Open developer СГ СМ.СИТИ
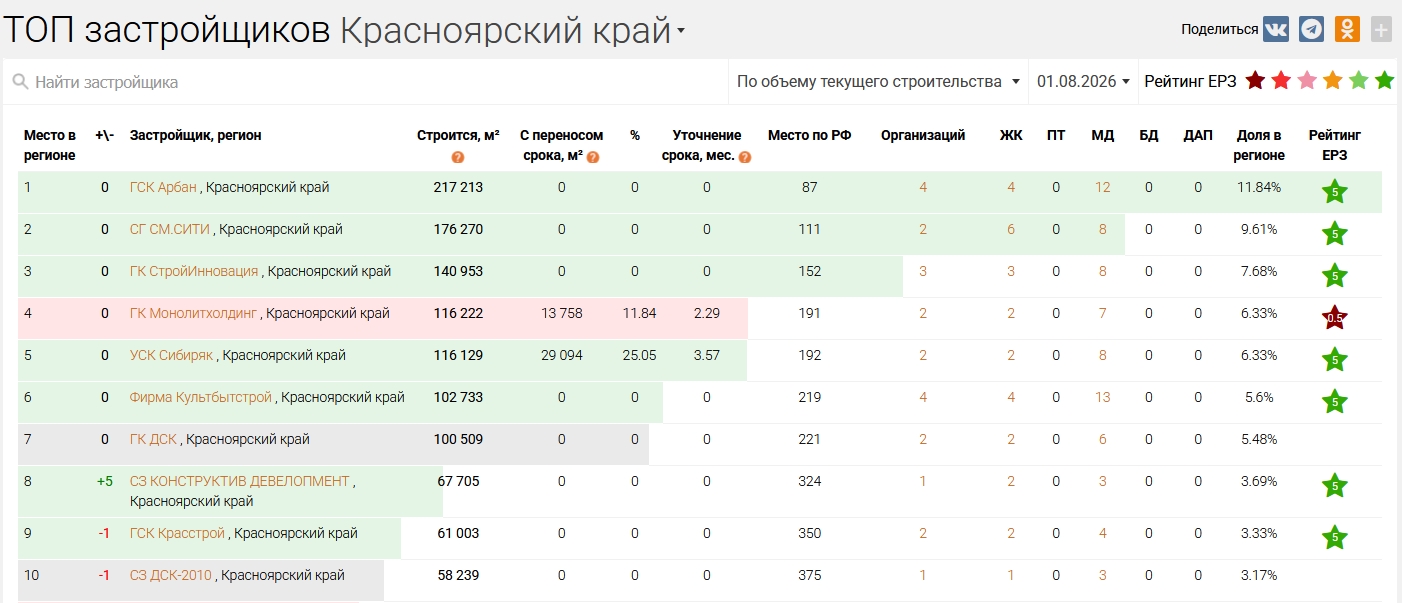The width and height of the screenshot is (1402, 603). point(170,229)
